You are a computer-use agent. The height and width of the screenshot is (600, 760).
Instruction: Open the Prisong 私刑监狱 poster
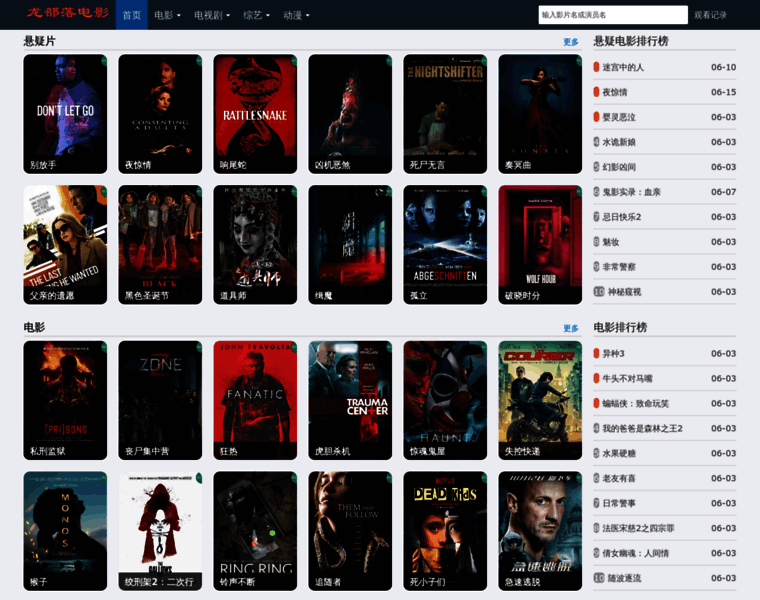pos(65,400)
